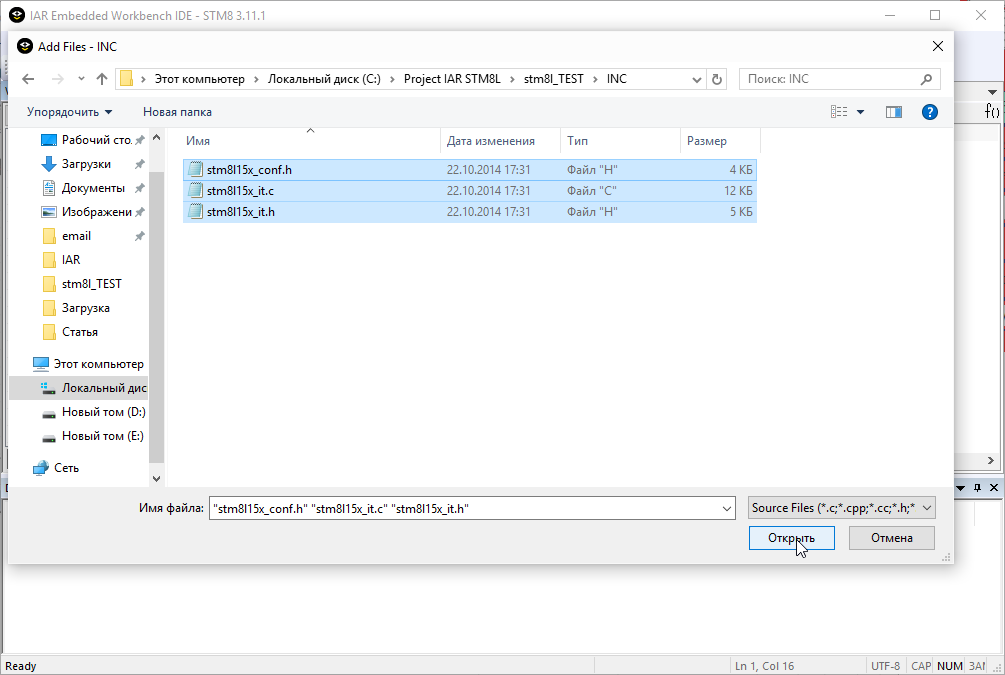Open the IAR bottom panel dropdown arrow
Viewport: 1005px width, 675px height.
pyautogui.click(x=960, y=488)
